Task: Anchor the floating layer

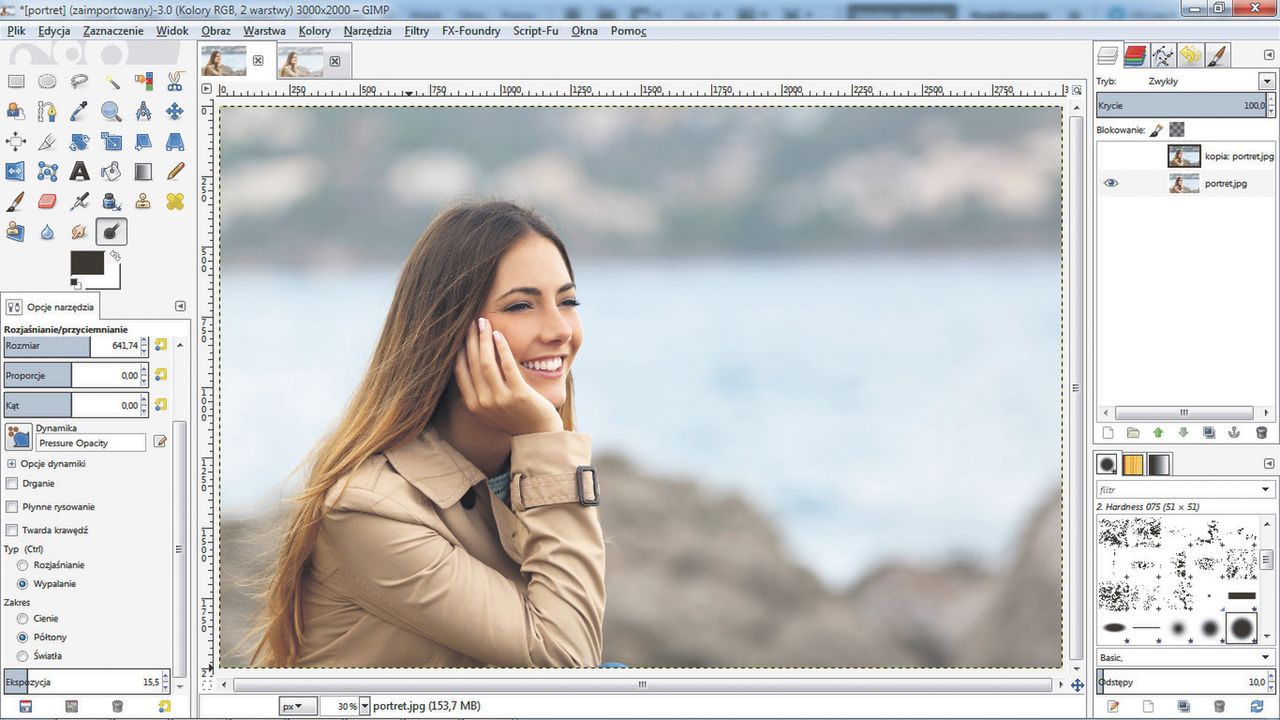Action: (x=1235, y=433)
